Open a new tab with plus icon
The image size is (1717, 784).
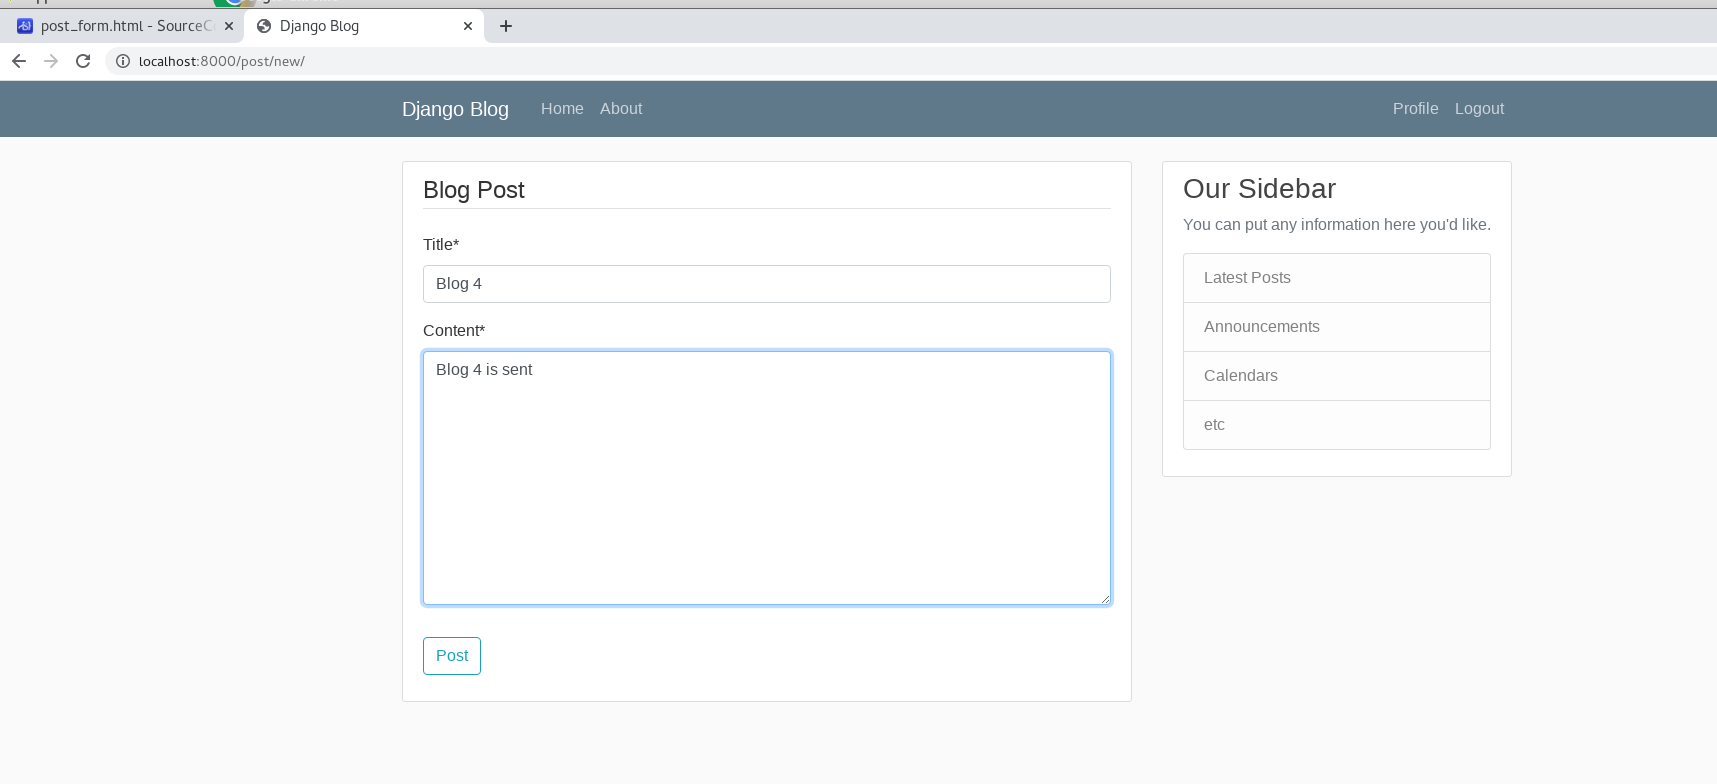(506, 26)
